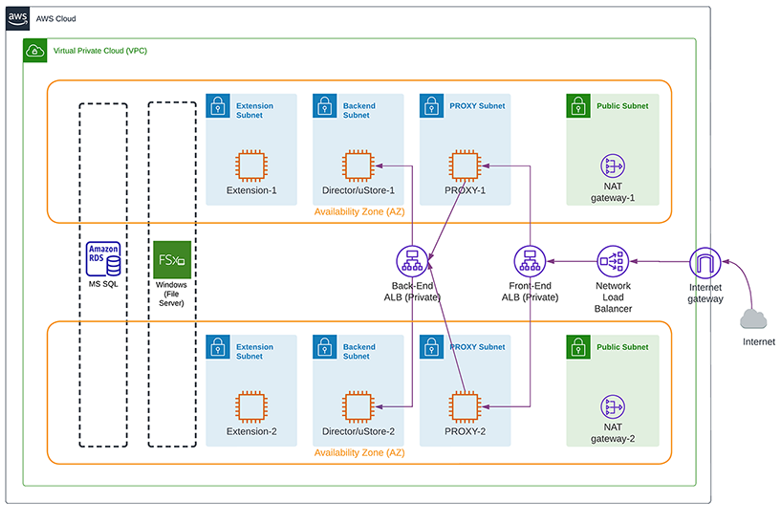
Task: Click the NAT gateway-1 label
Action: 613,192
